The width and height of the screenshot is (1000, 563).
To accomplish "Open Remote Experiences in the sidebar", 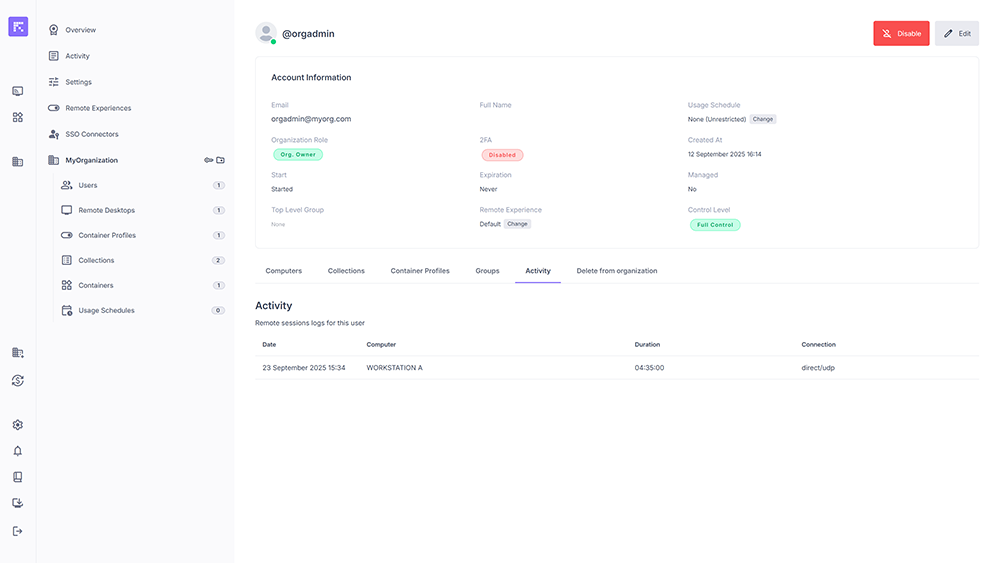I will tap(98, 108).
